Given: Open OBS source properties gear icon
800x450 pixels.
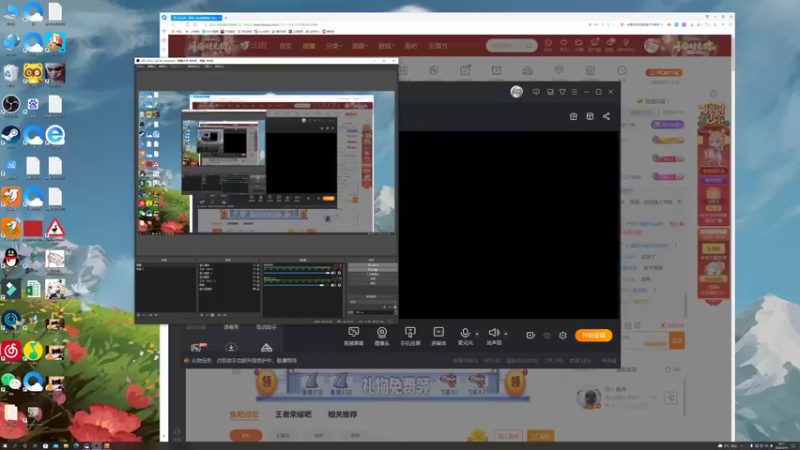Looking at the screenshot, I should (213, 315).
